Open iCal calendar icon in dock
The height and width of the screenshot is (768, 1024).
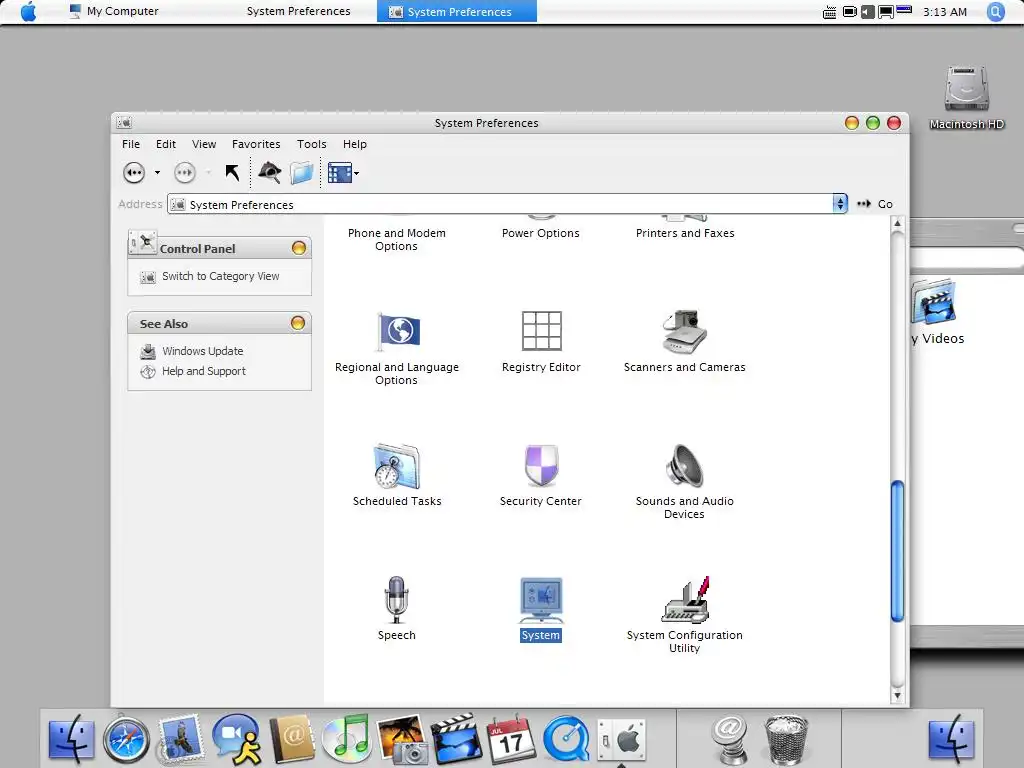coord(511,739)
